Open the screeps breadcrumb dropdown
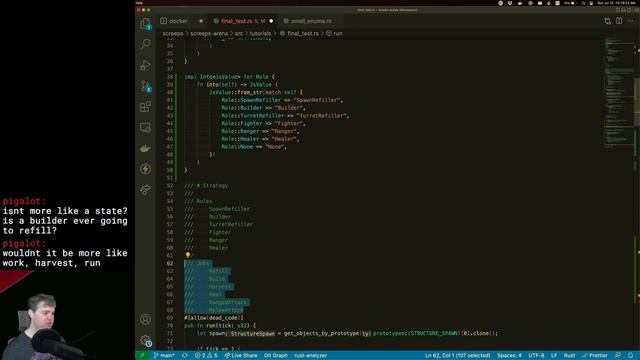640x360 pixels. coord(173,33)
